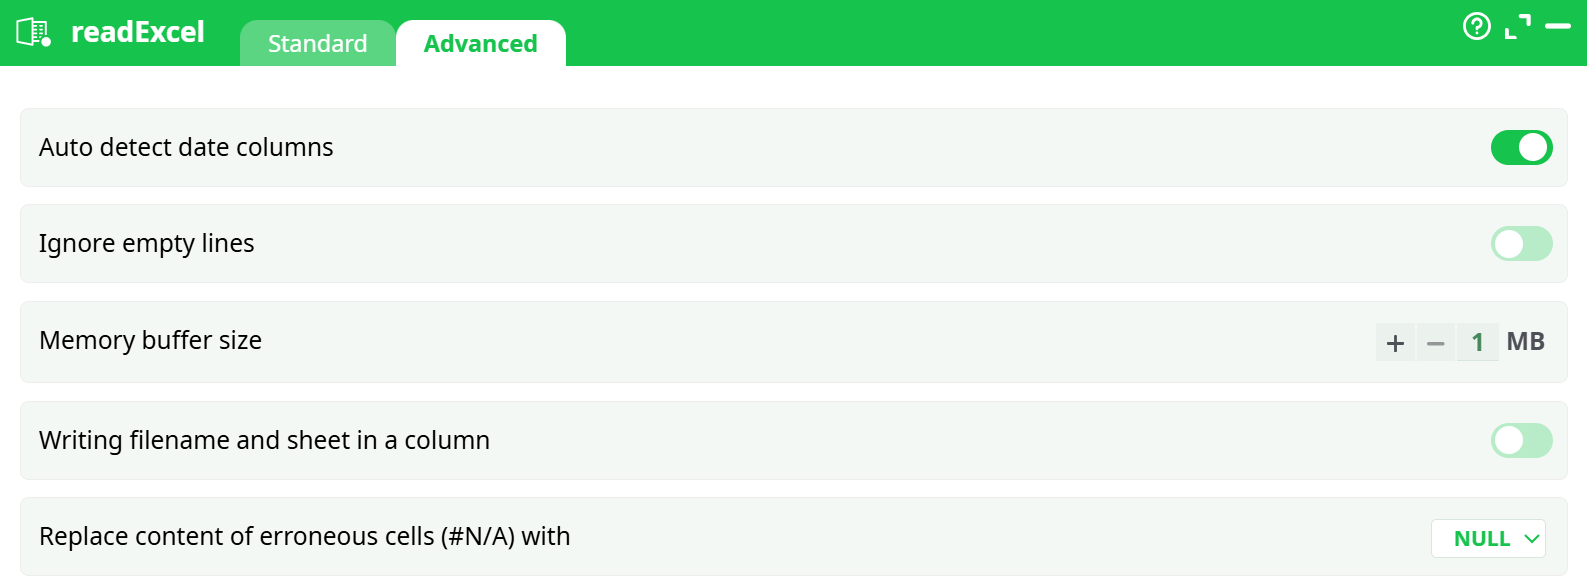
Task: Click the Memory buffer size label
Action: click(x=150, y=341)
